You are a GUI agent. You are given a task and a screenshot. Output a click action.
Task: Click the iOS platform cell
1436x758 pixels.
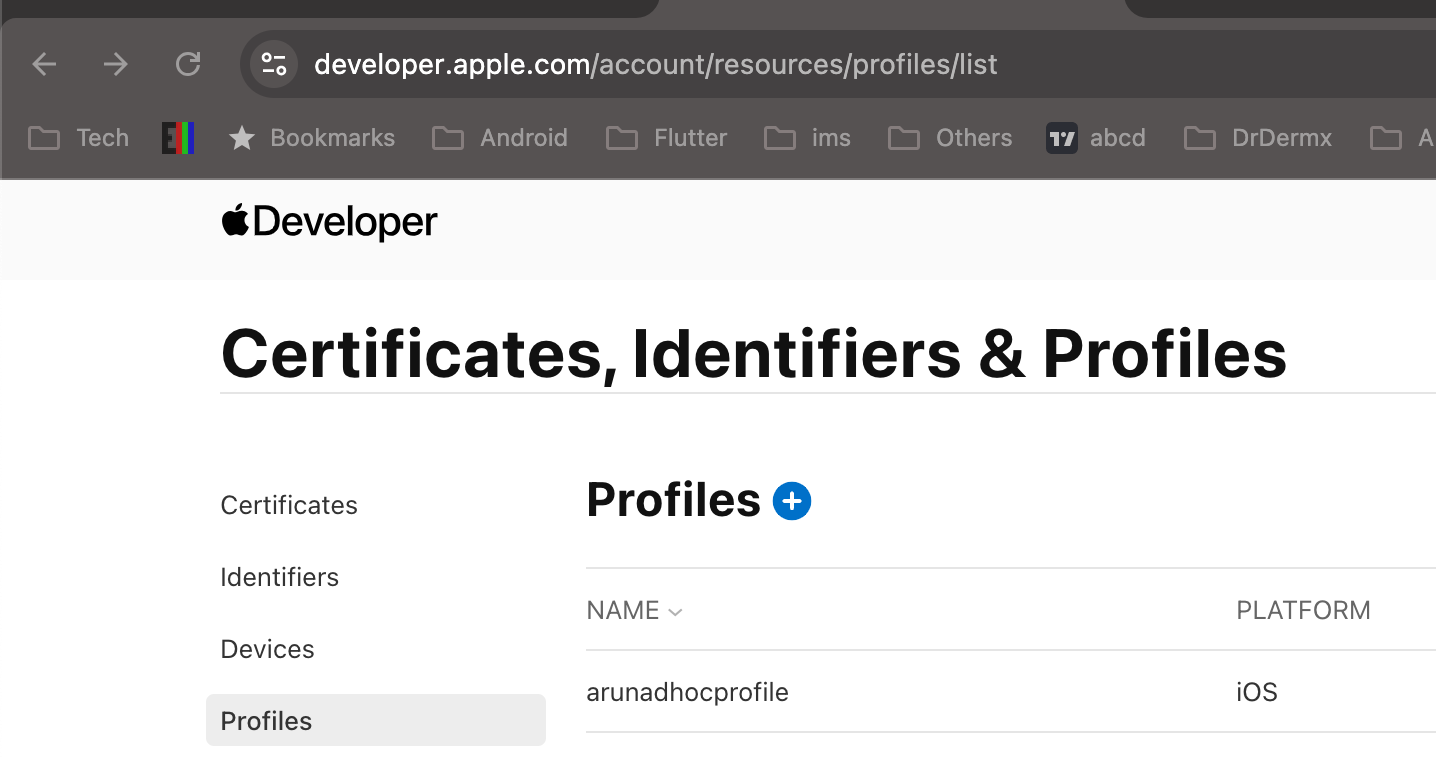1257,692
